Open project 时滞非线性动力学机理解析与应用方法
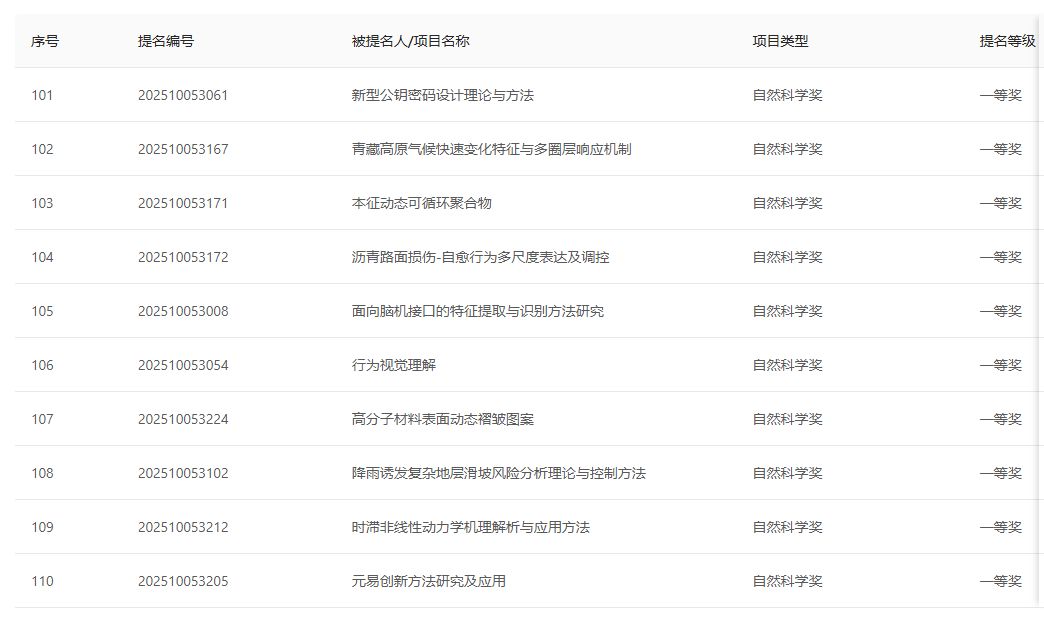The width and height of the screenshot is (1044, 617). 470,527
